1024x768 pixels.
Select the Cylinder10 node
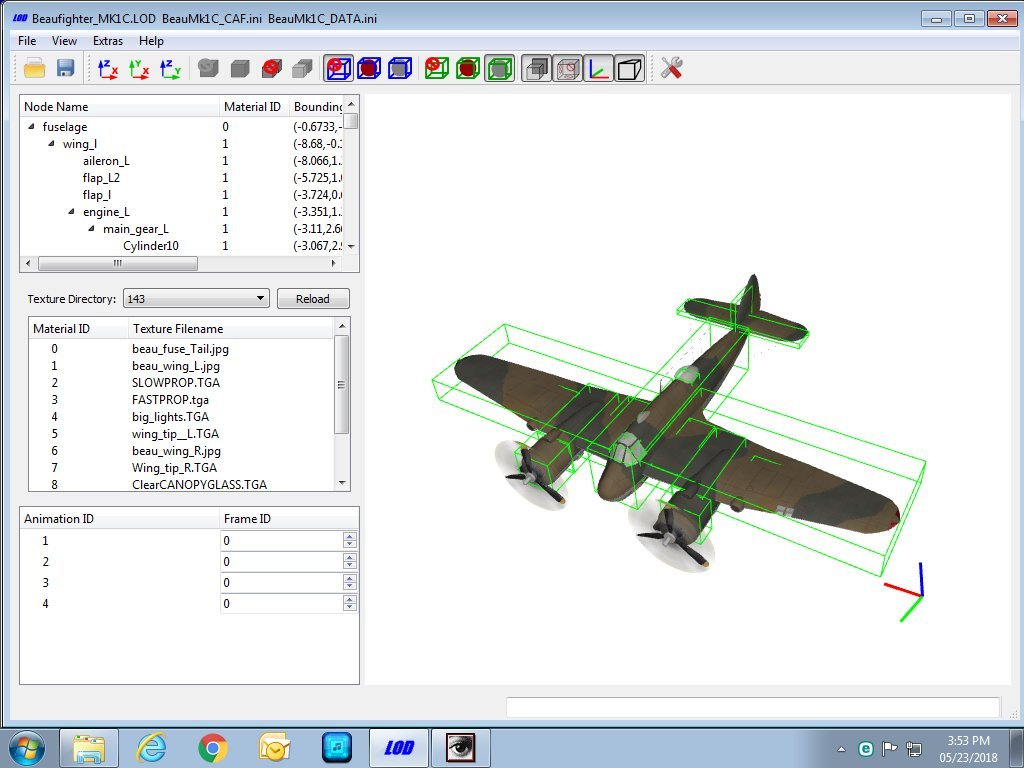[151, 246]
